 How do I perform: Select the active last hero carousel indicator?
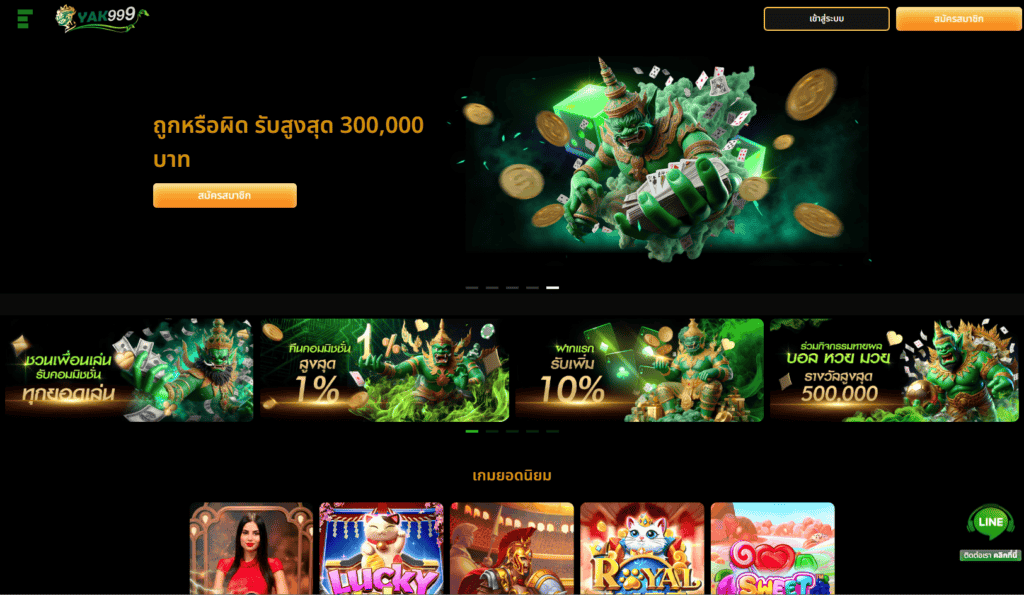pos(552,287)
